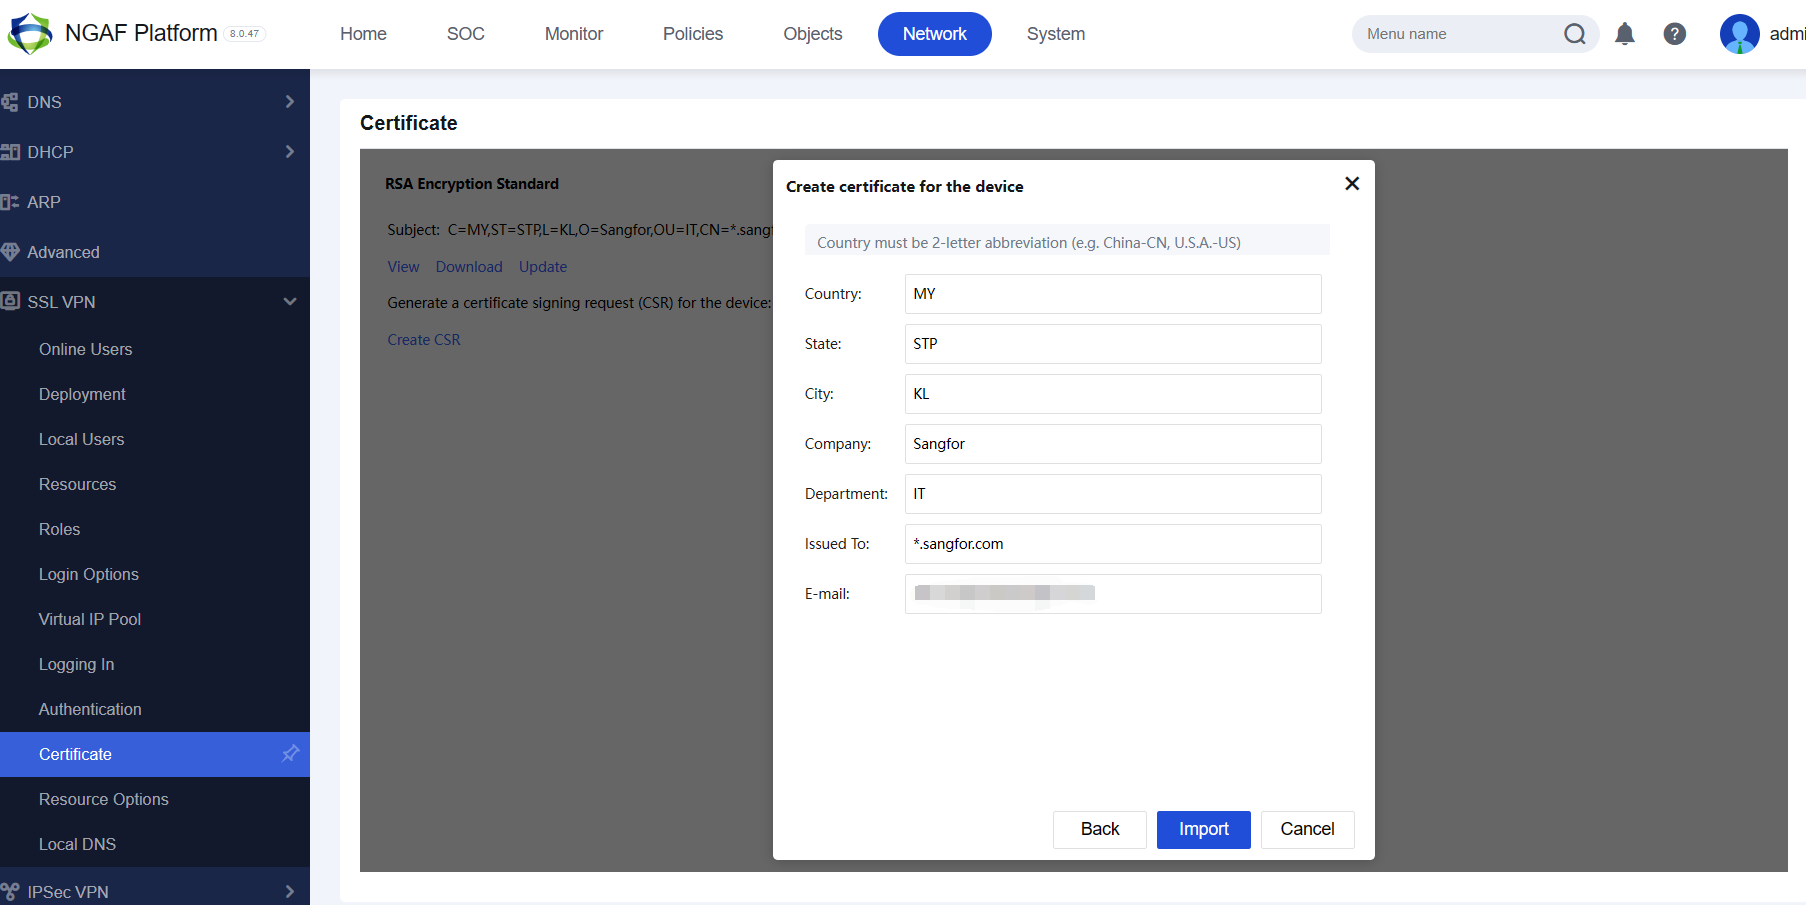Select the Issued To text field
The height and width of the screenshot is (905, 1806).
coord(1112,544)
